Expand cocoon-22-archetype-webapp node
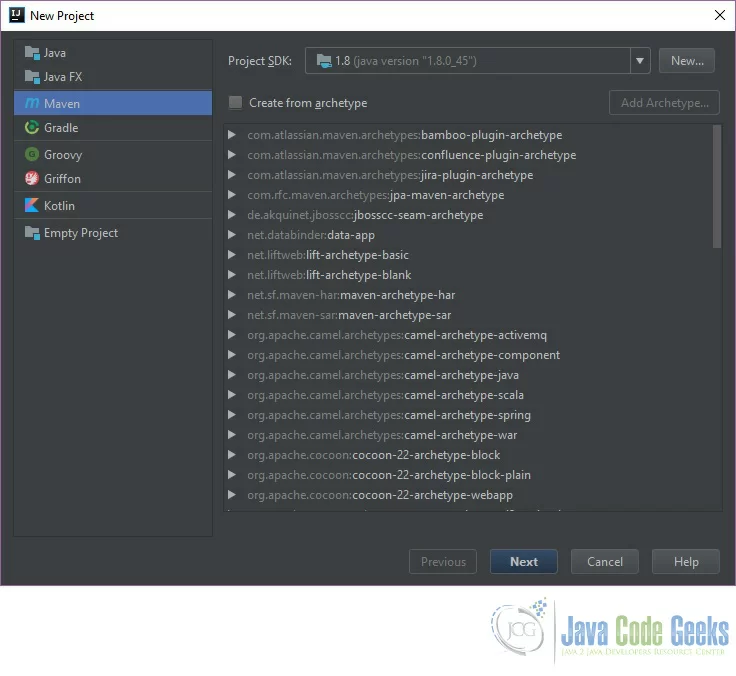The height and width of the screenshot is (676, 736). click(x=232, y=495)
